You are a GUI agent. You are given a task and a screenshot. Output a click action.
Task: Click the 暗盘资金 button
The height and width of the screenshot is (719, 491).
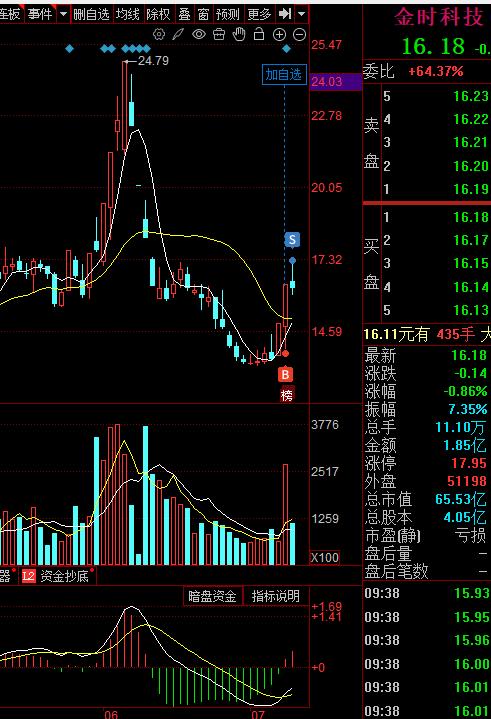coord(212,596)
